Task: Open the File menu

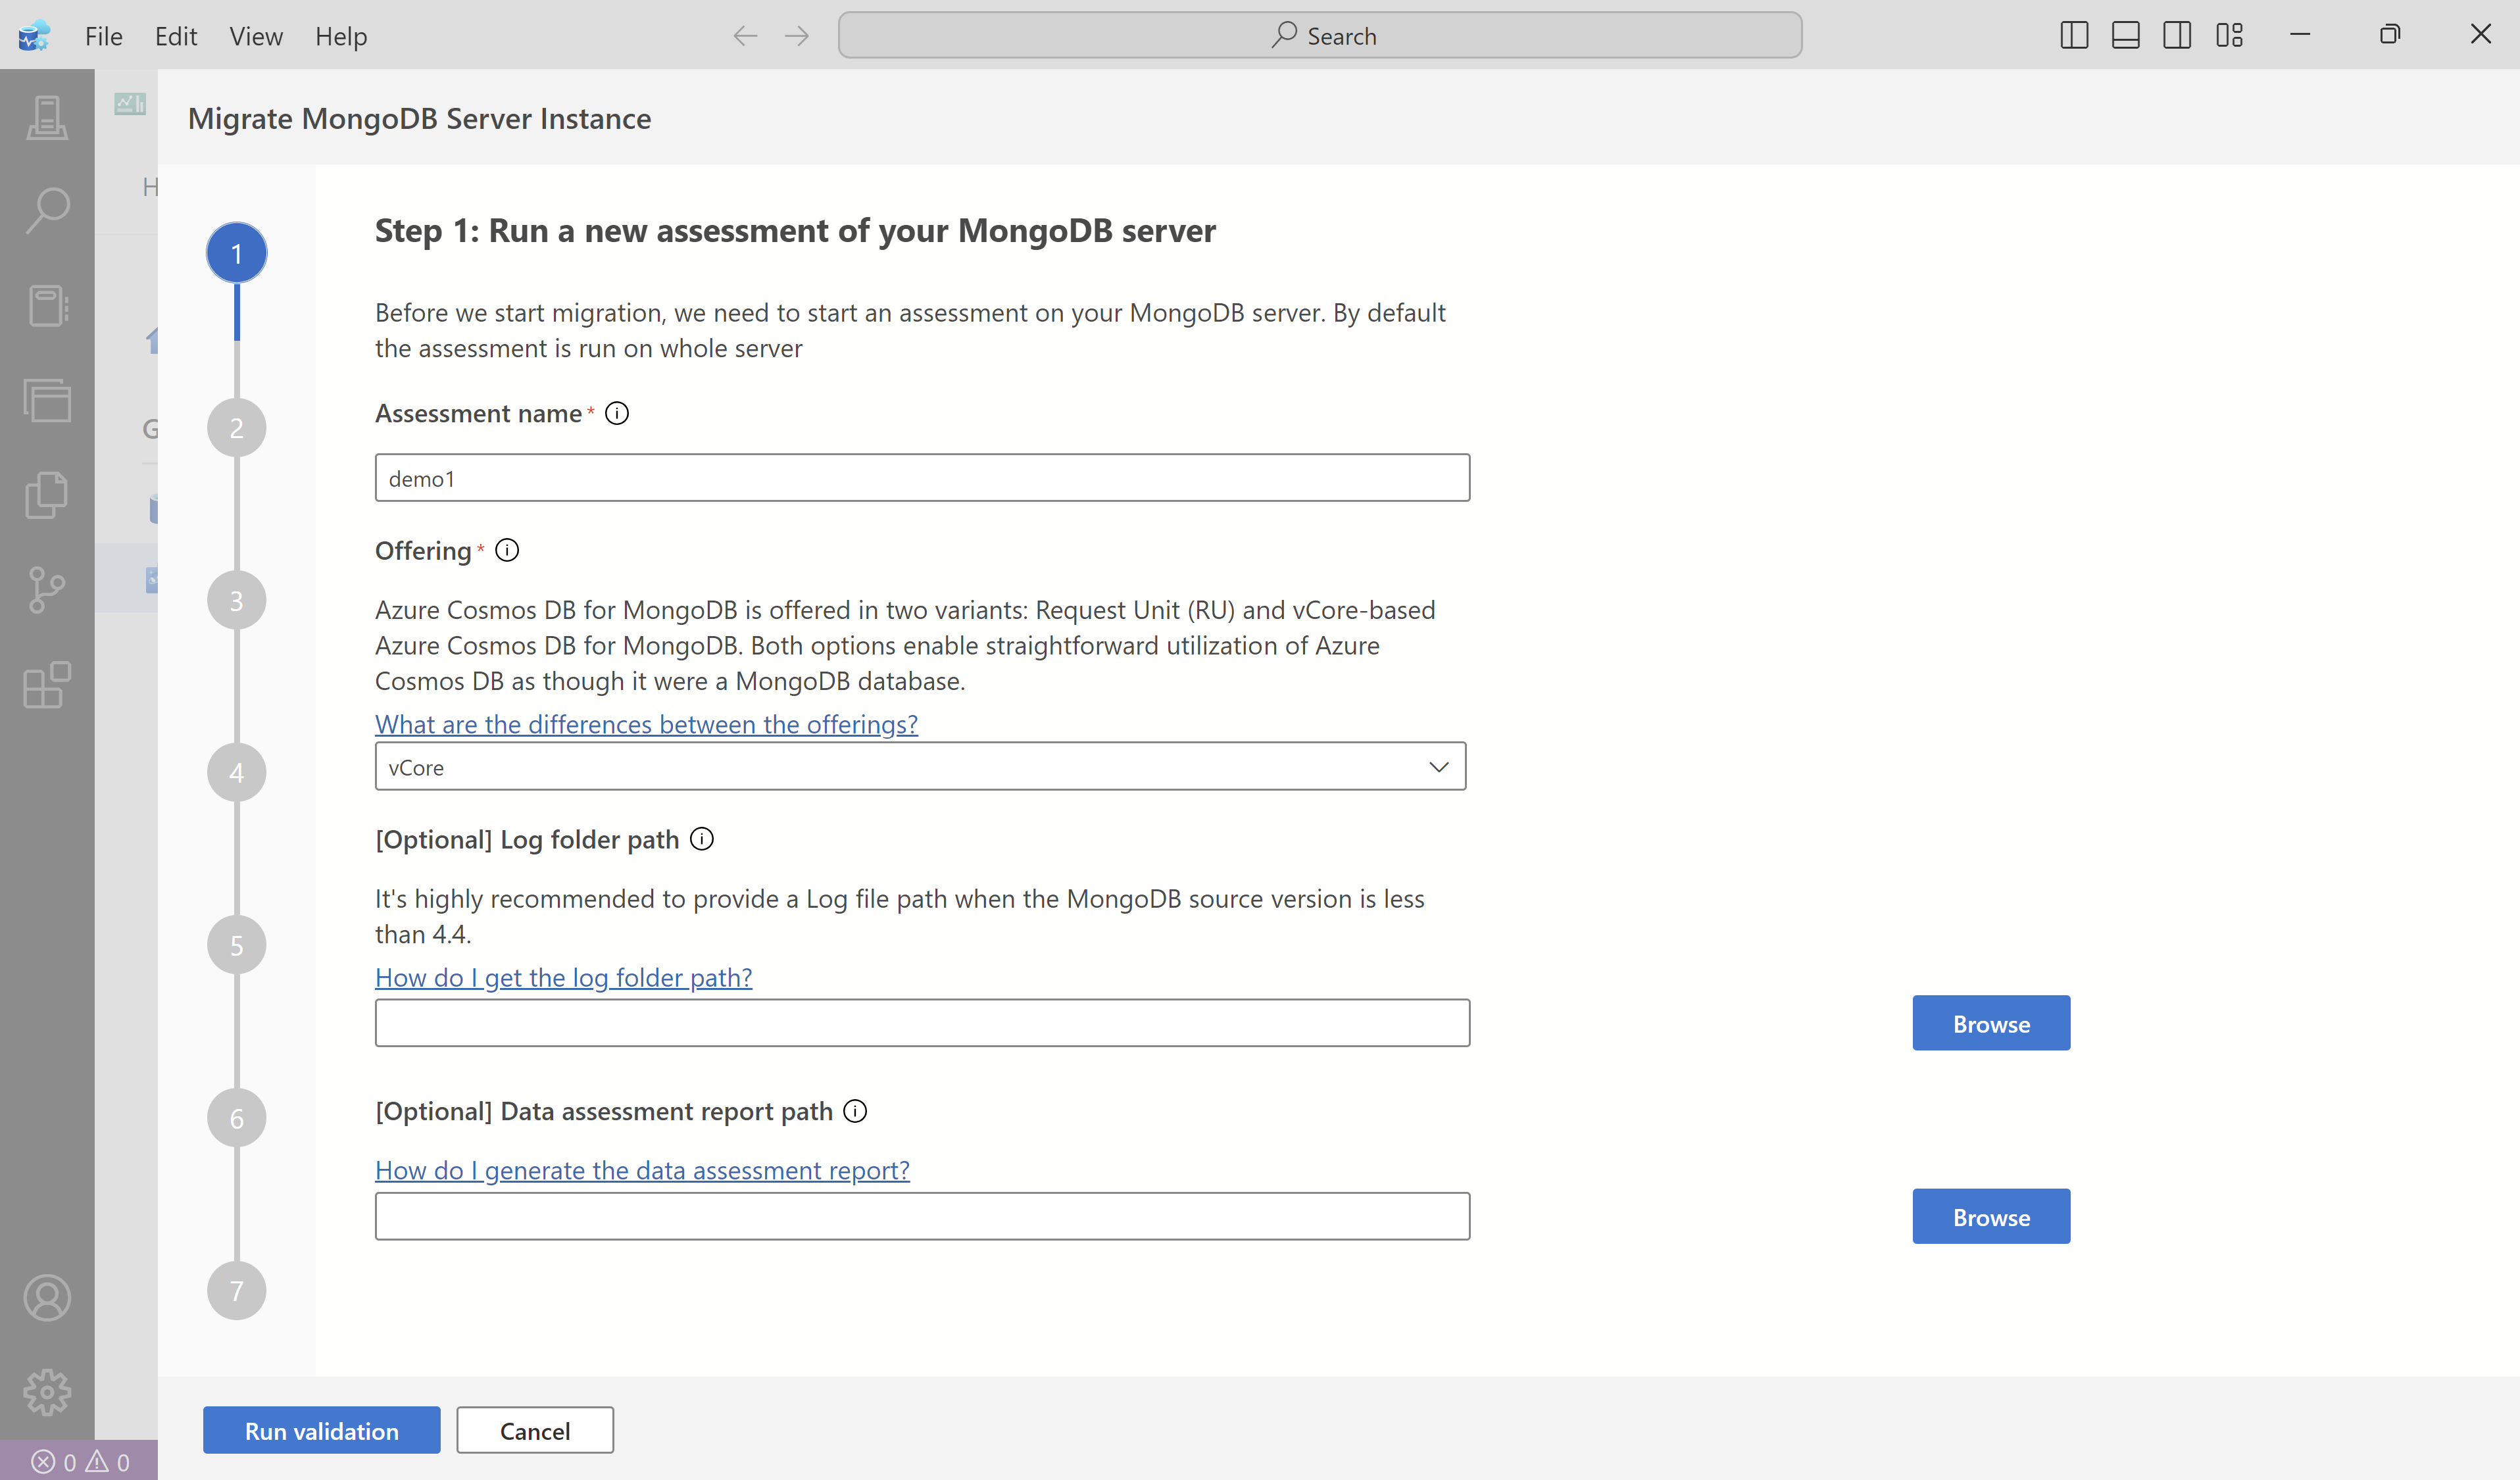Action: pos(103,36)
